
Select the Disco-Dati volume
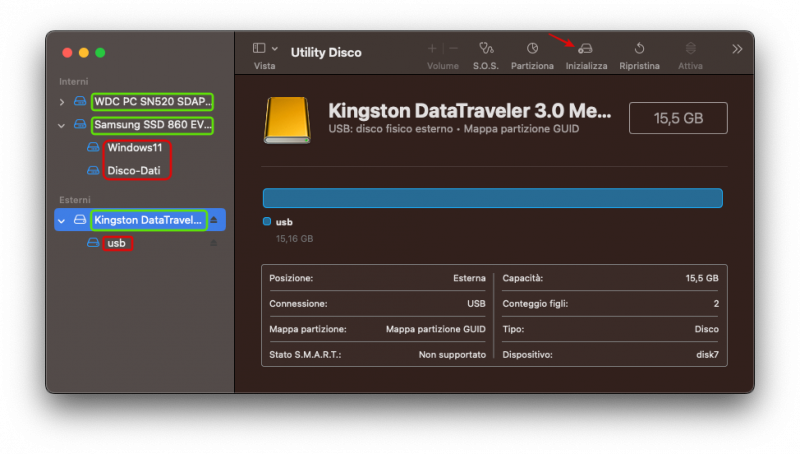point(134,171)
